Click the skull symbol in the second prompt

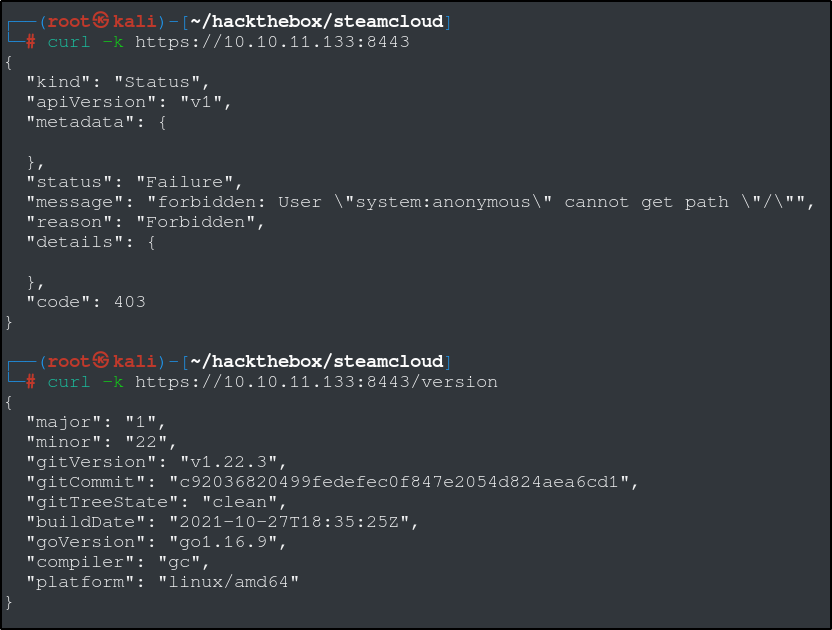coord(101,361)
